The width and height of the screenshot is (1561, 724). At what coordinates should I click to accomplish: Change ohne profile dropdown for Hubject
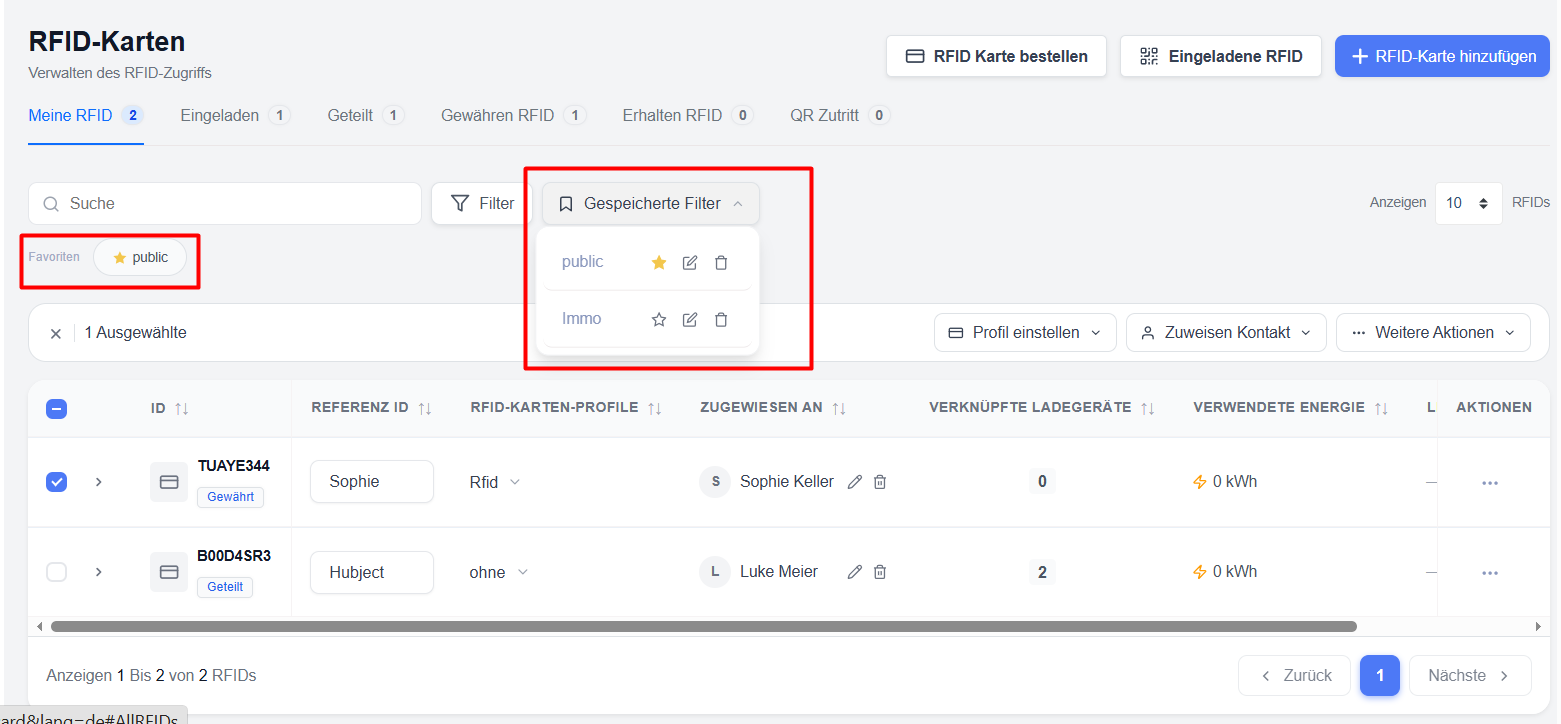[x=499, y=573]
